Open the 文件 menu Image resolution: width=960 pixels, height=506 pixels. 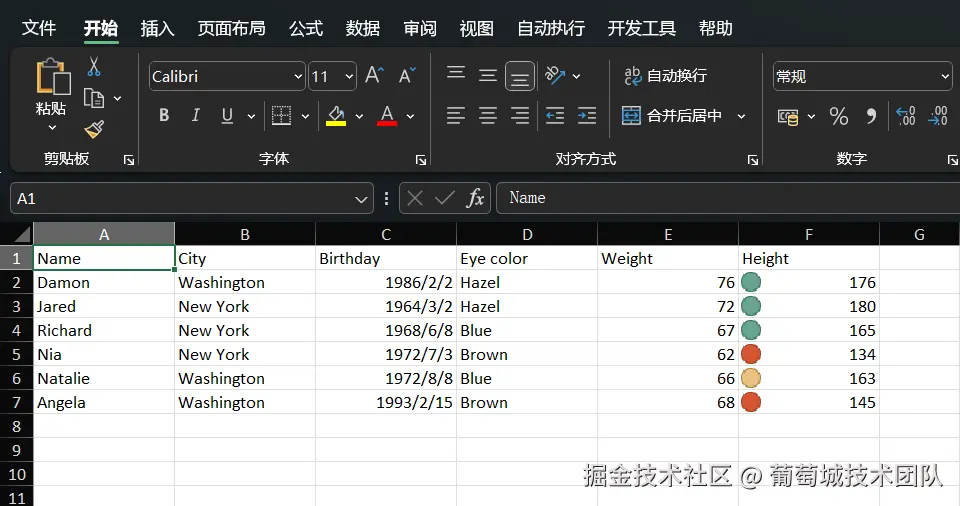click(x=39, y=28)
